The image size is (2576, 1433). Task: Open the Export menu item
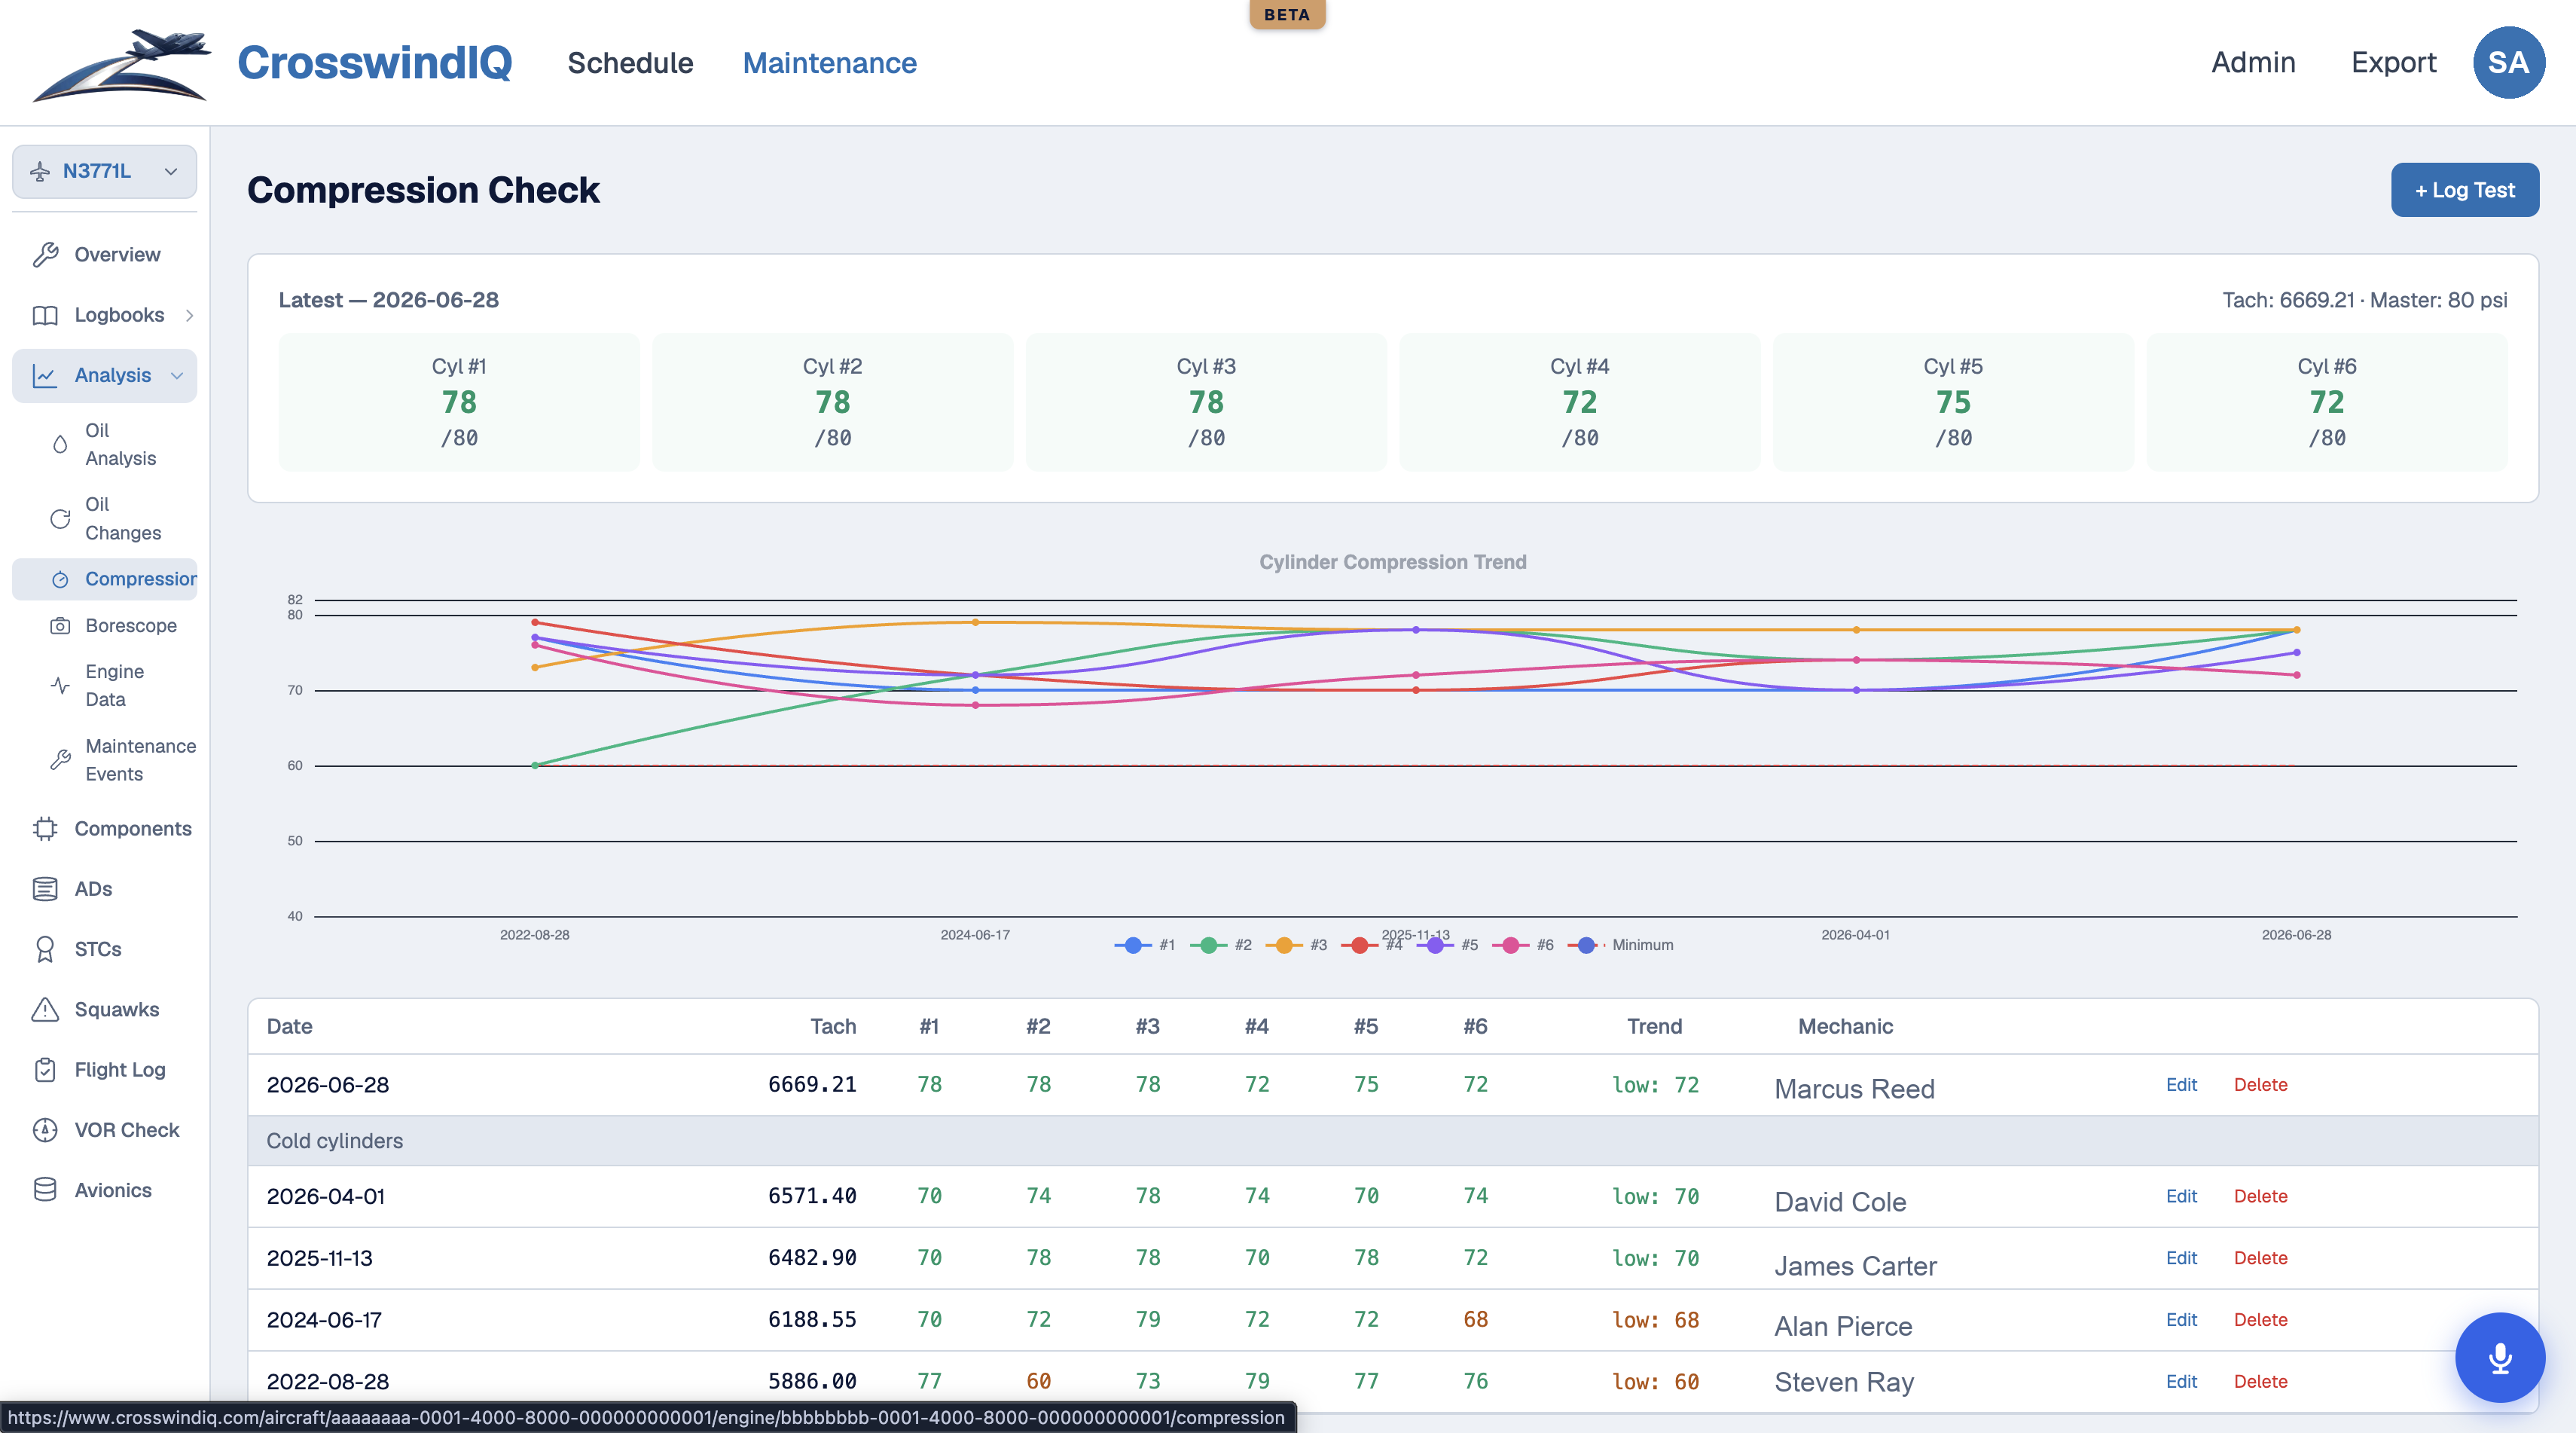tap(2392, 62)
